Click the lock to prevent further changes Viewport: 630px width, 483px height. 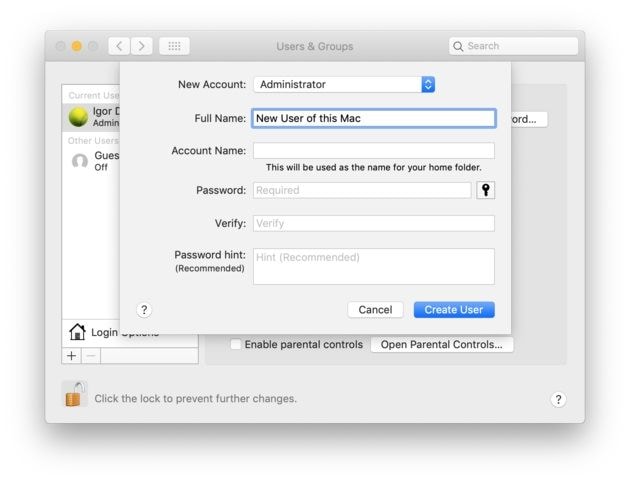(x=76, y=394)
